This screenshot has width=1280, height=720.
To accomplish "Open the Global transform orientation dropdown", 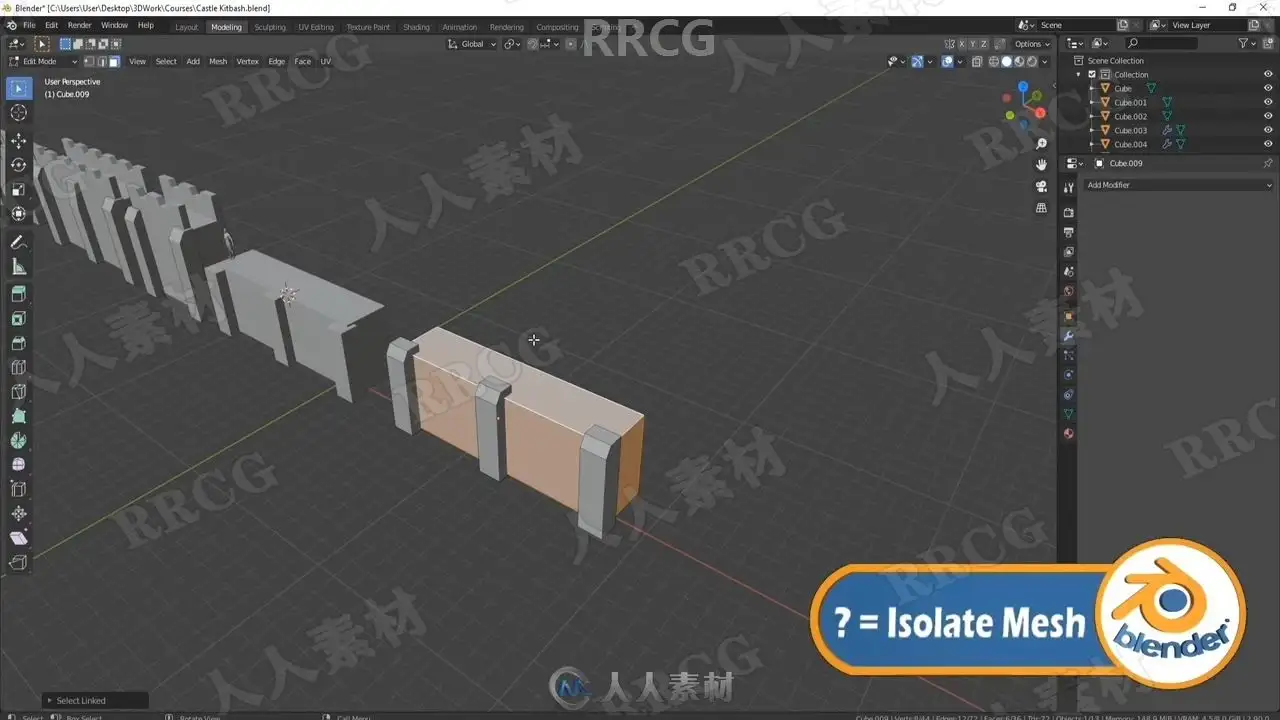I will tap(472, 44).
